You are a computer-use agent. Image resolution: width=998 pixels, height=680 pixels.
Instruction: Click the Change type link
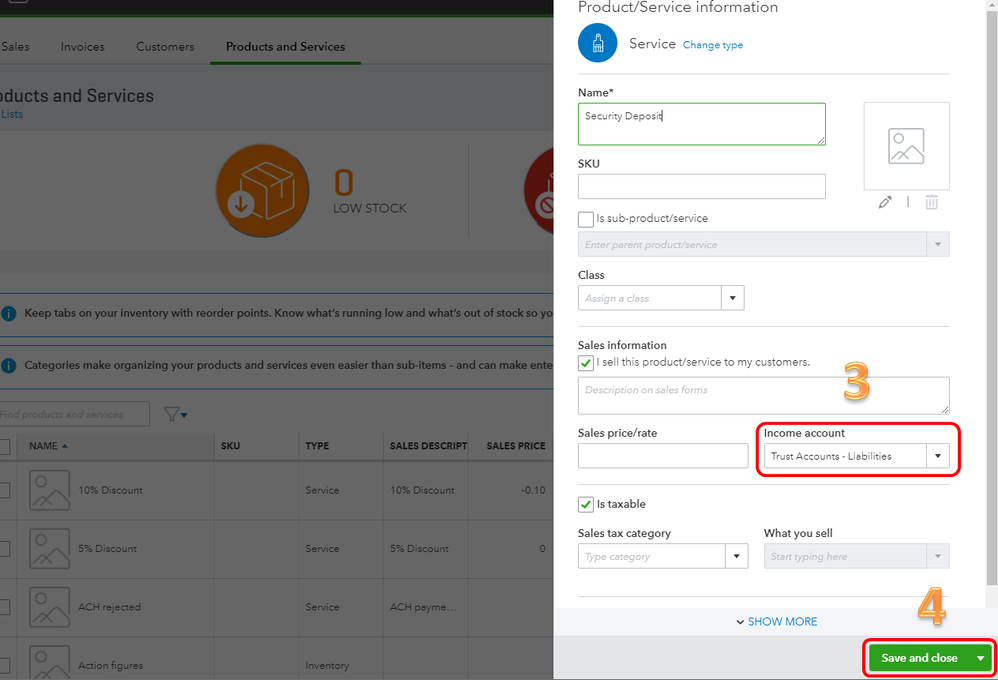712,45
